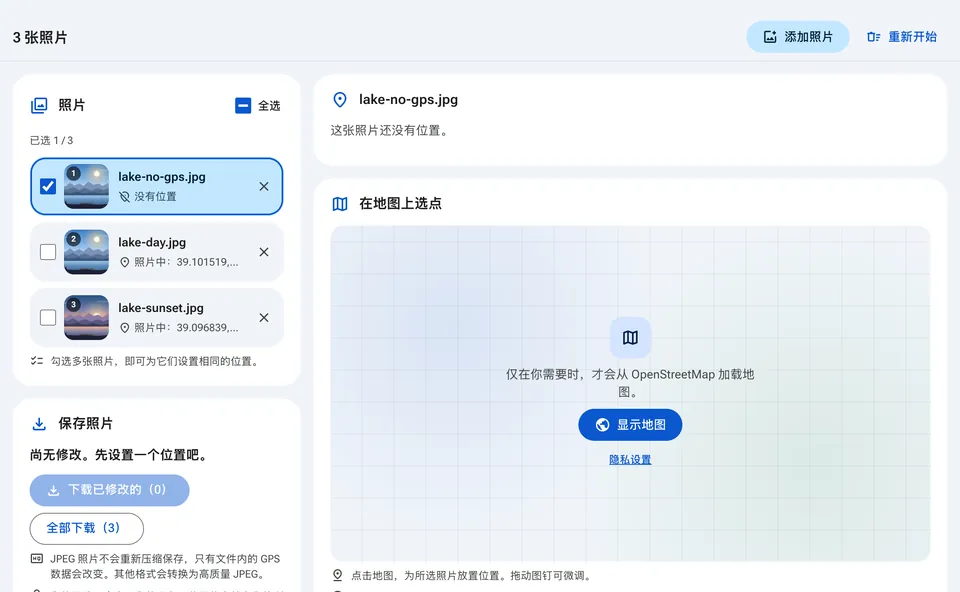
Task: Open the lake-sunset.jpg thumbnail
Action: click(86, 317)
